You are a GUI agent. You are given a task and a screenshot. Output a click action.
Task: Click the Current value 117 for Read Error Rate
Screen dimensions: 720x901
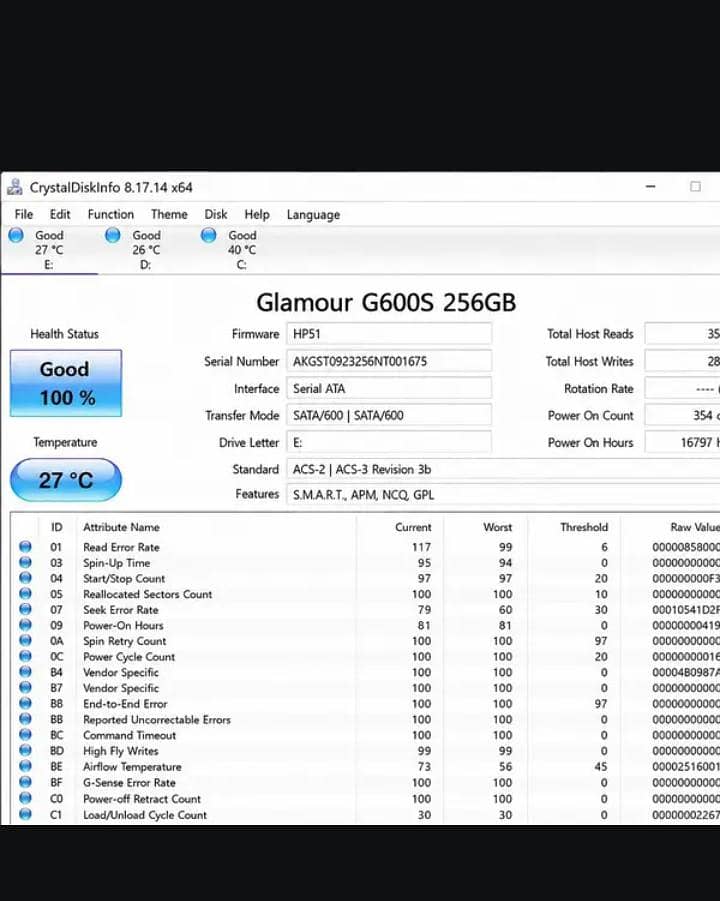coord(421,547)
